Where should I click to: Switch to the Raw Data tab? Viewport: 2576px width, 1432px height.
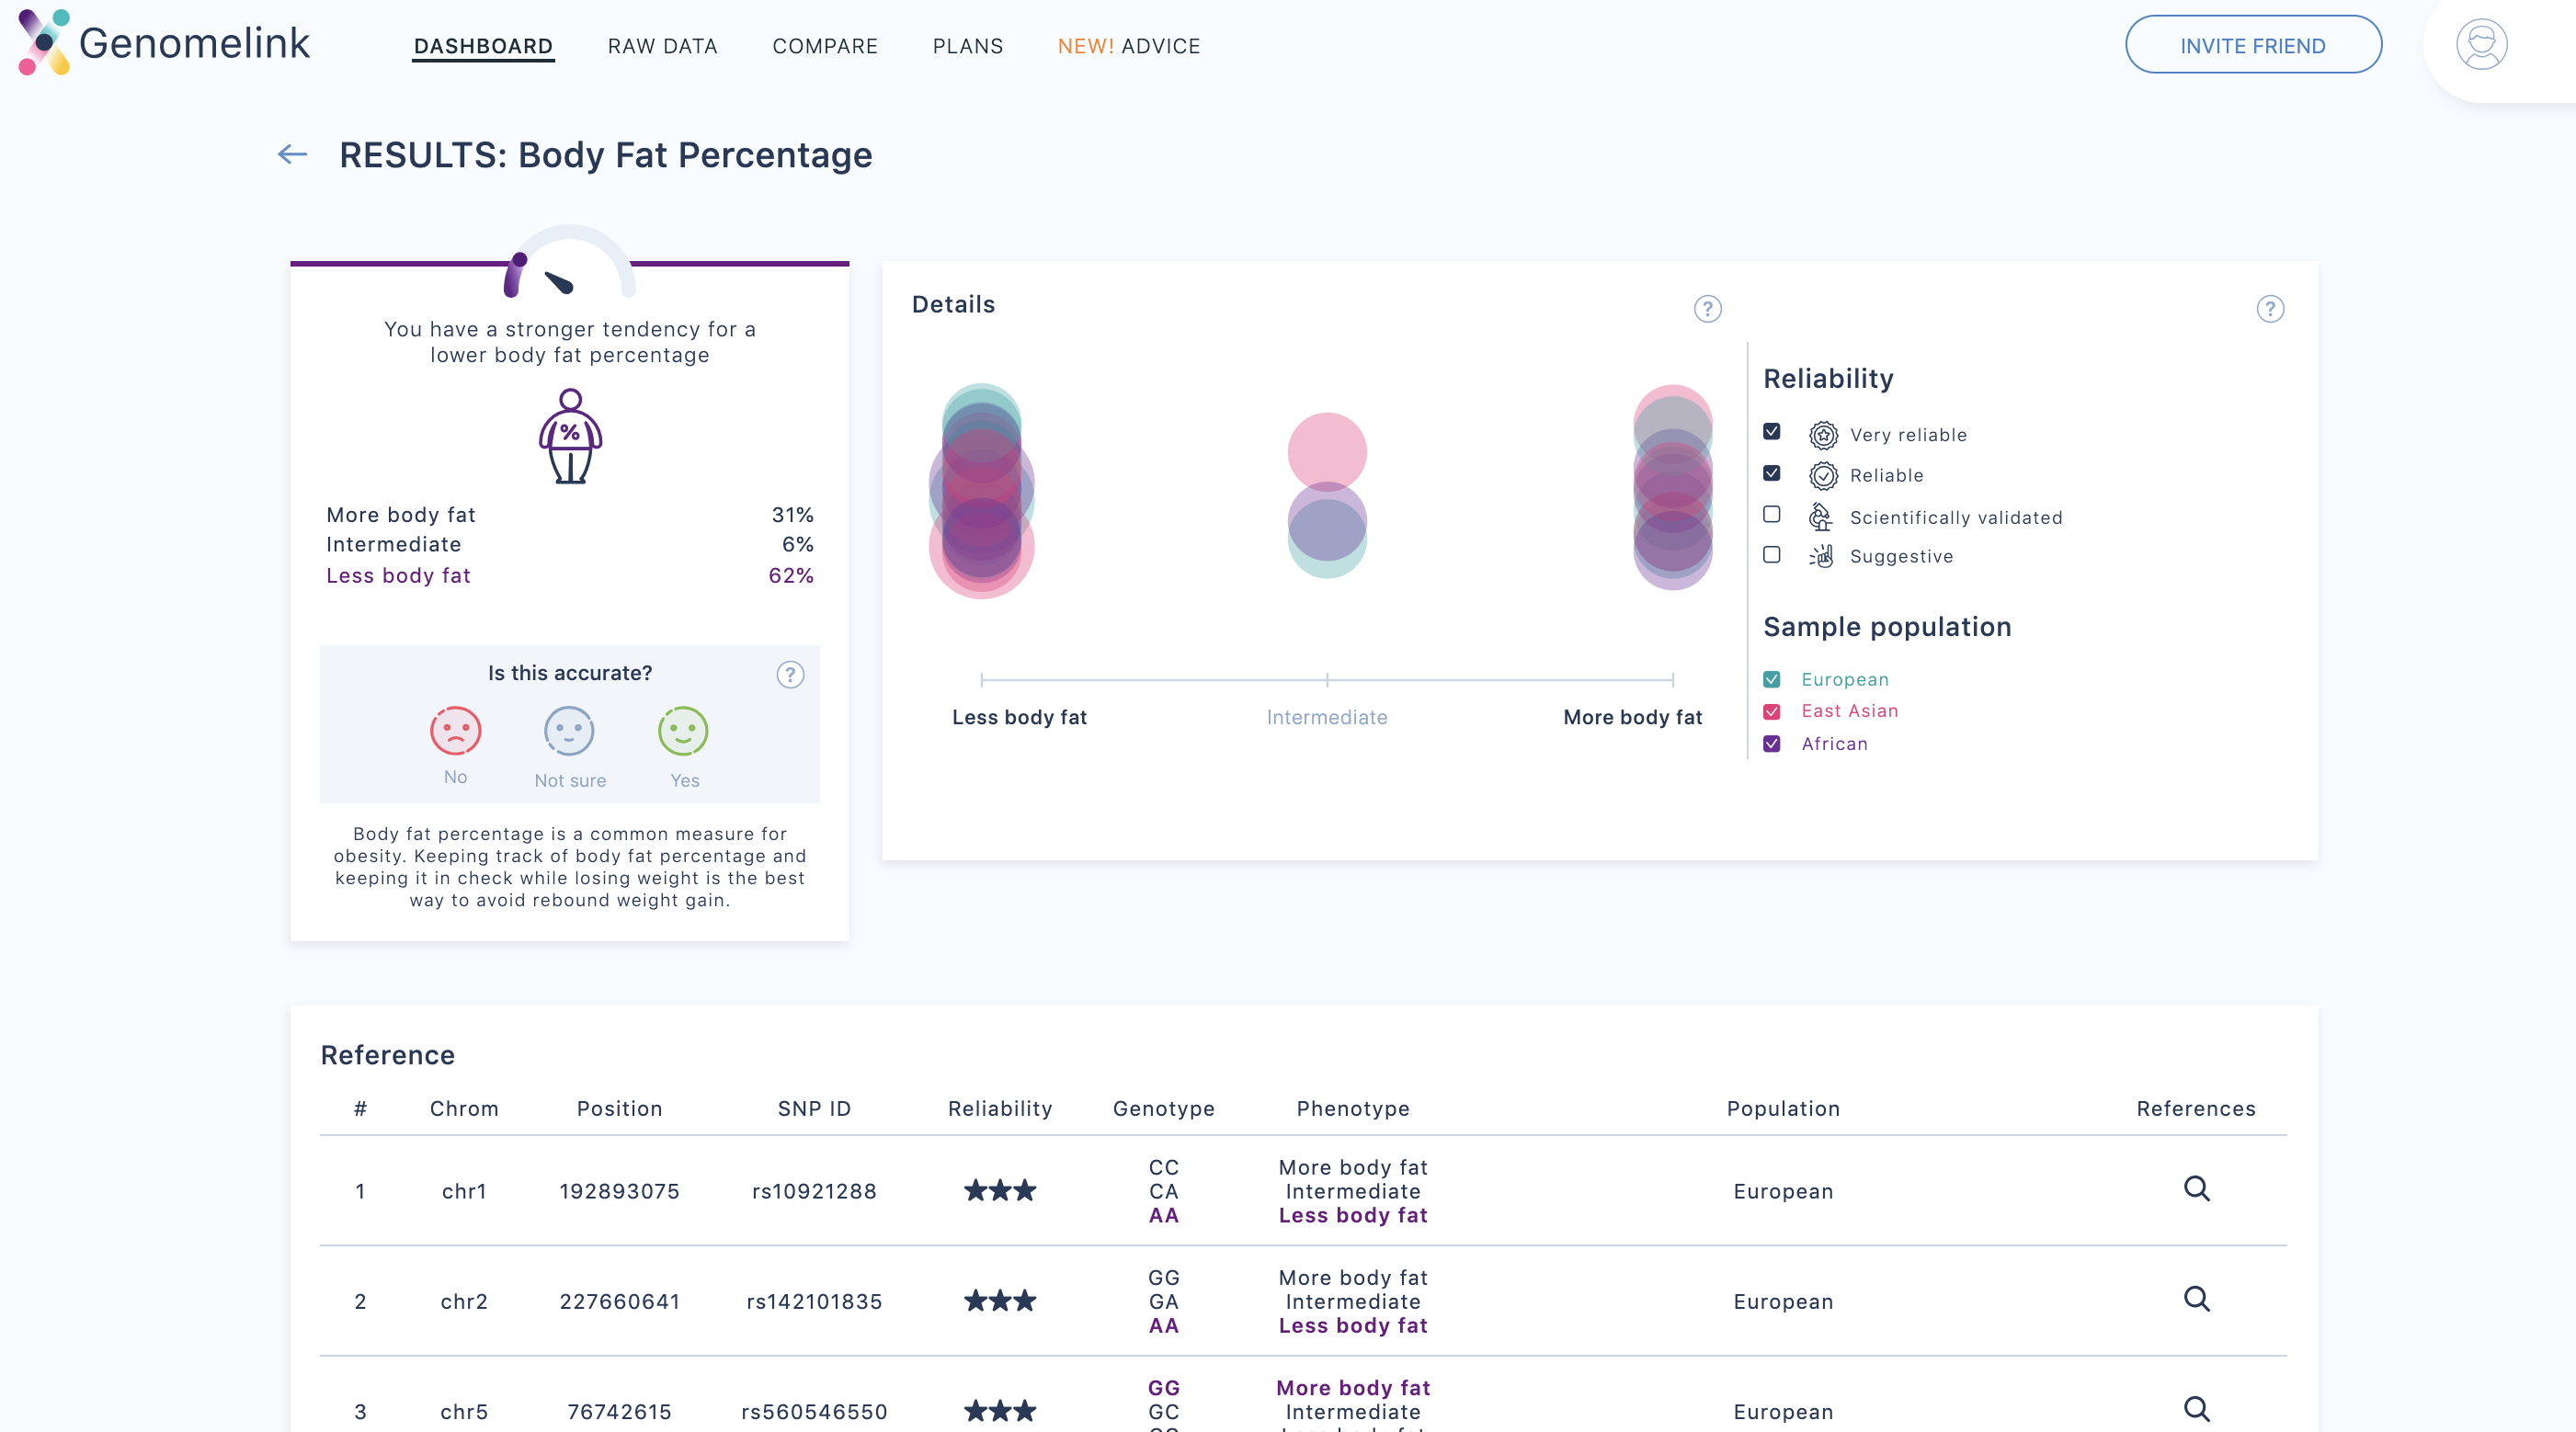click(662, 46)
